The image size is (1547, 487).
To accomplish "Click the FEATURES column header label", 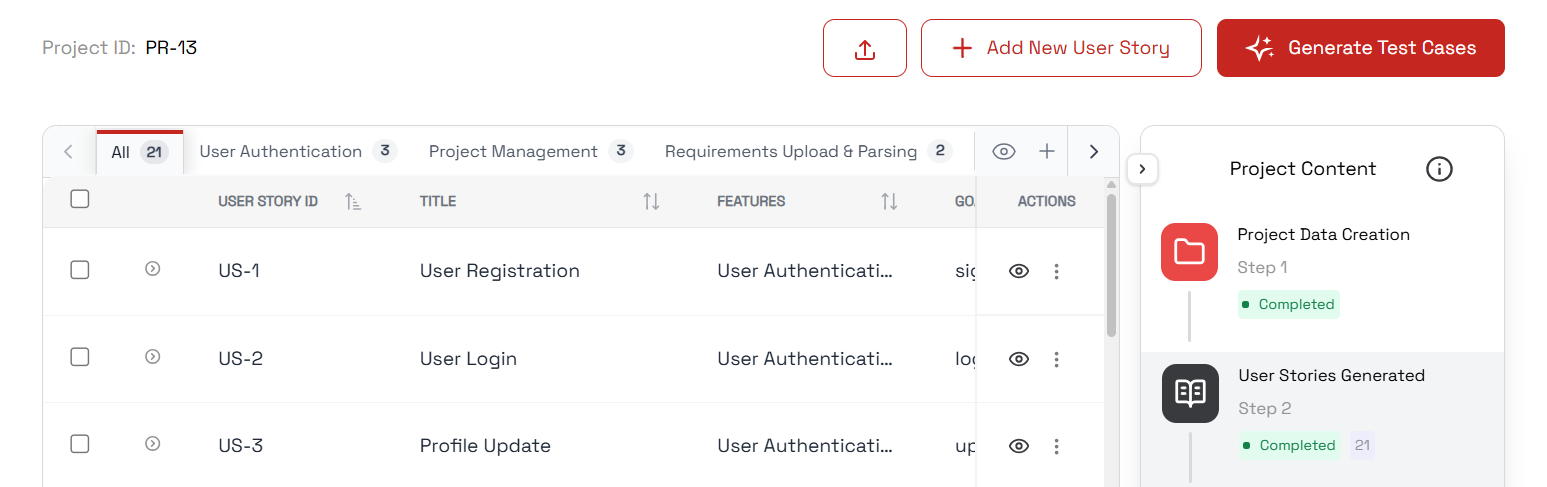I will (x=751, y=201).
